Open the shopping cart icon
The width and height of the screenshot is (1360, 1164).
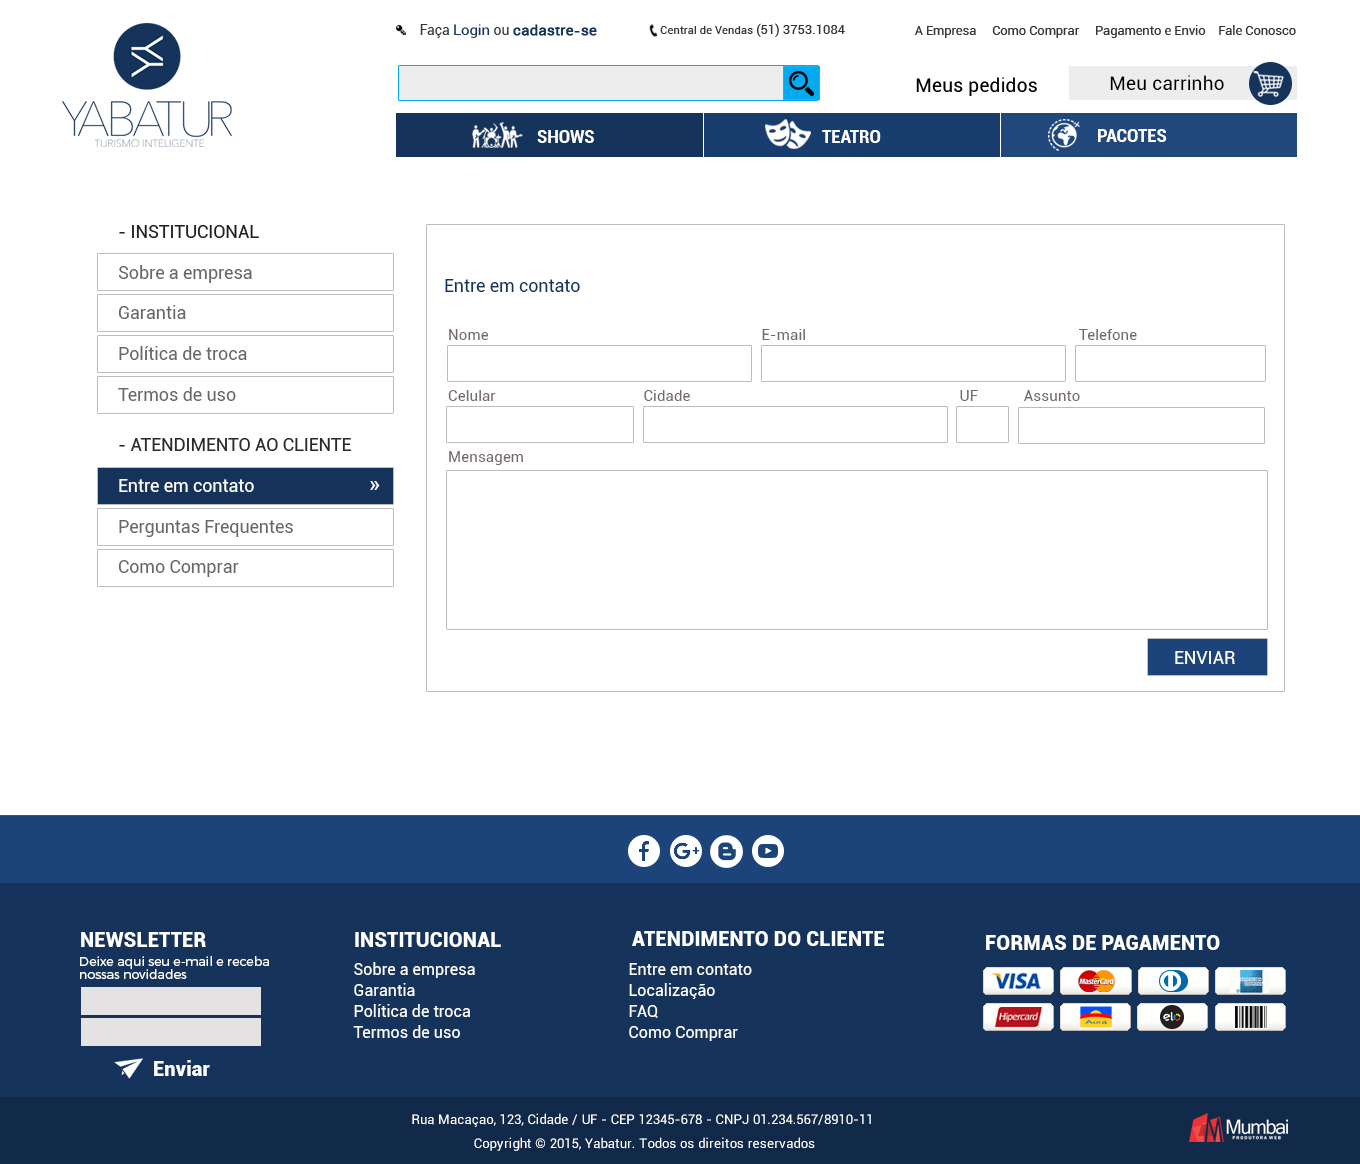click(x=1269, y=83)
